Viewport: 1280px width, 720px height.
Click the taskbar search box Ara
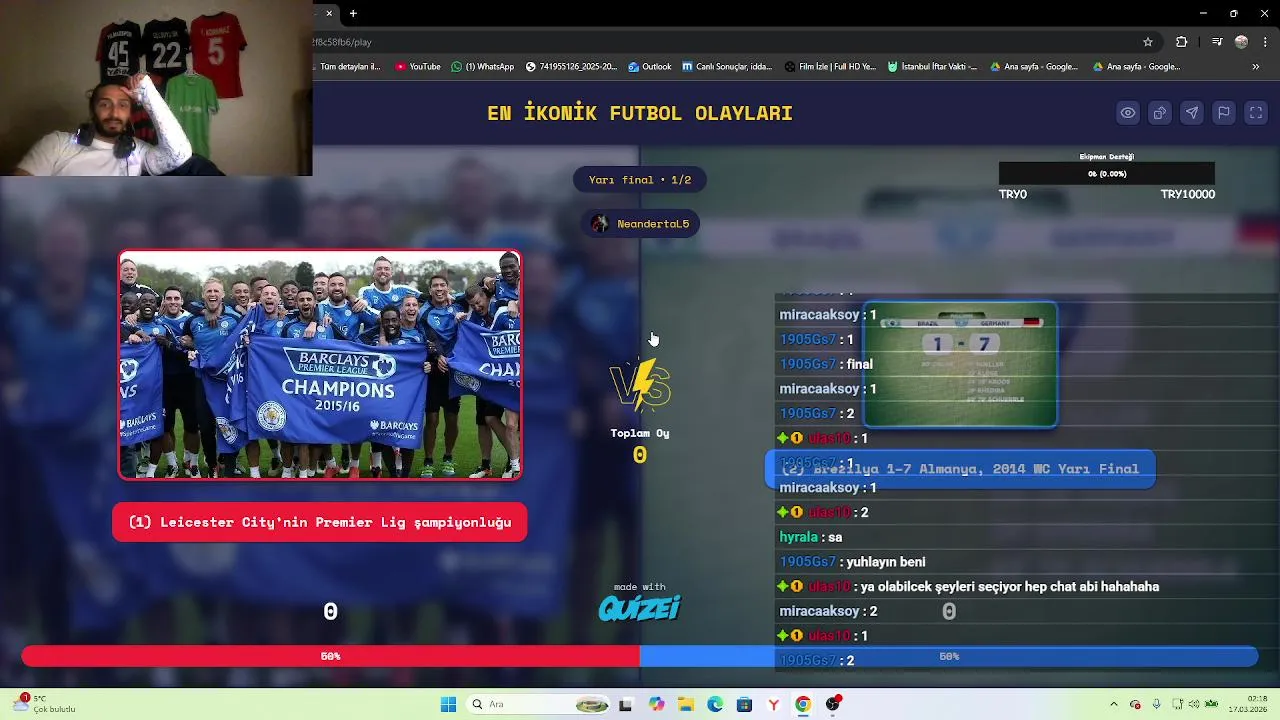pos(536,704)
